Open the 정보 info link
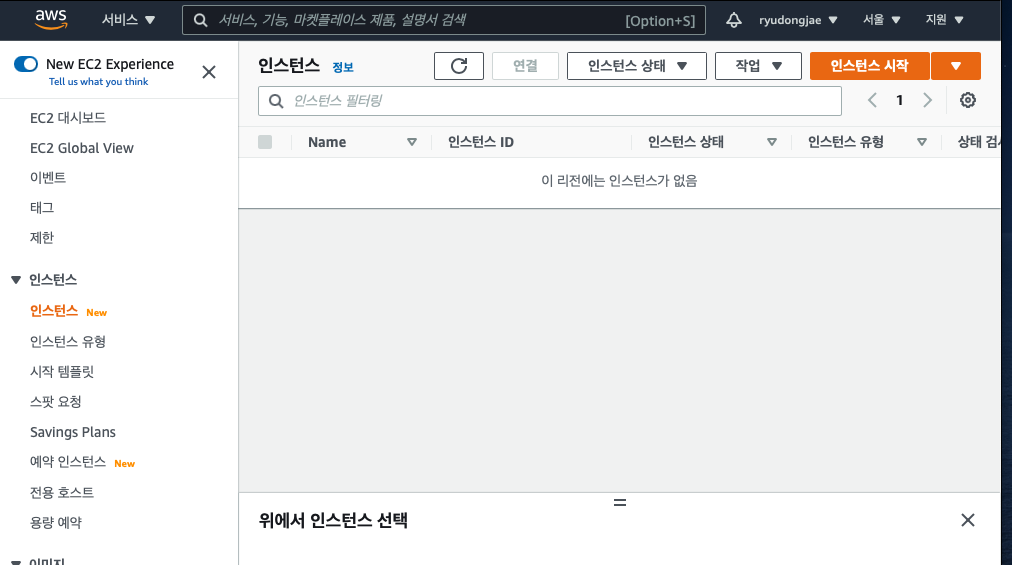1012x565 pixels. (x=343, y=67)
